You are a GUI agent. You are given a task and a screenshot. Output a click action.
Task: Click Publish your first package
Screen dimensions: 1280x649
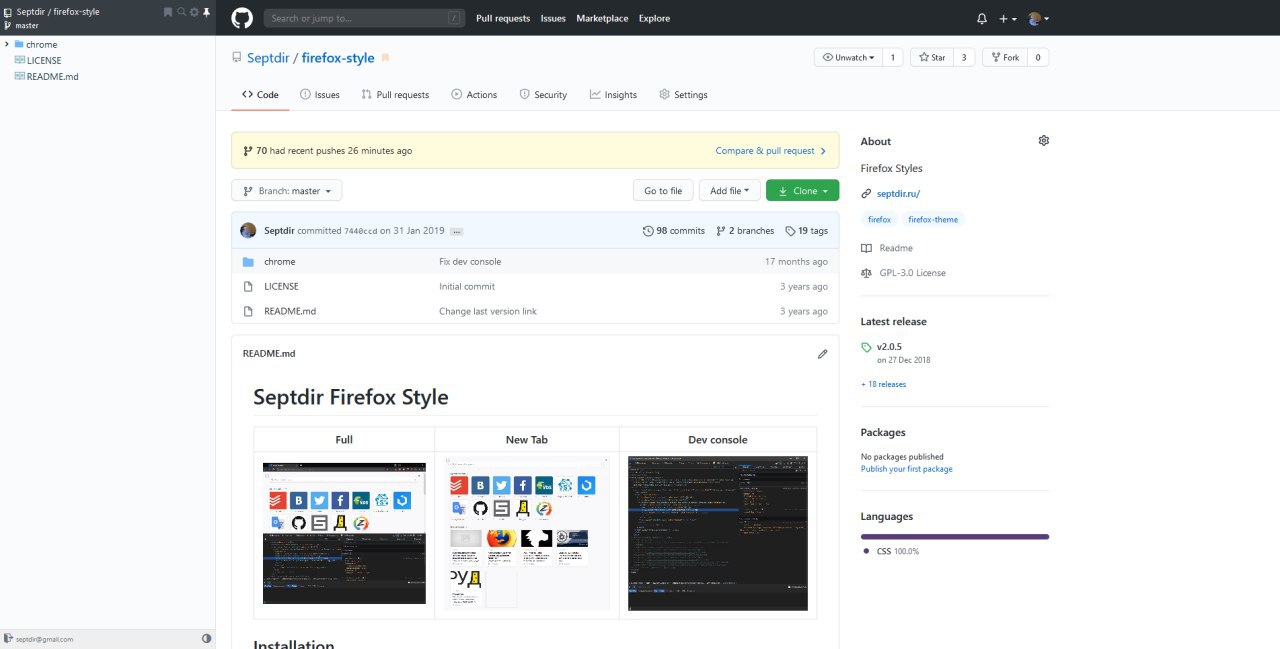[x=906, y=469]
